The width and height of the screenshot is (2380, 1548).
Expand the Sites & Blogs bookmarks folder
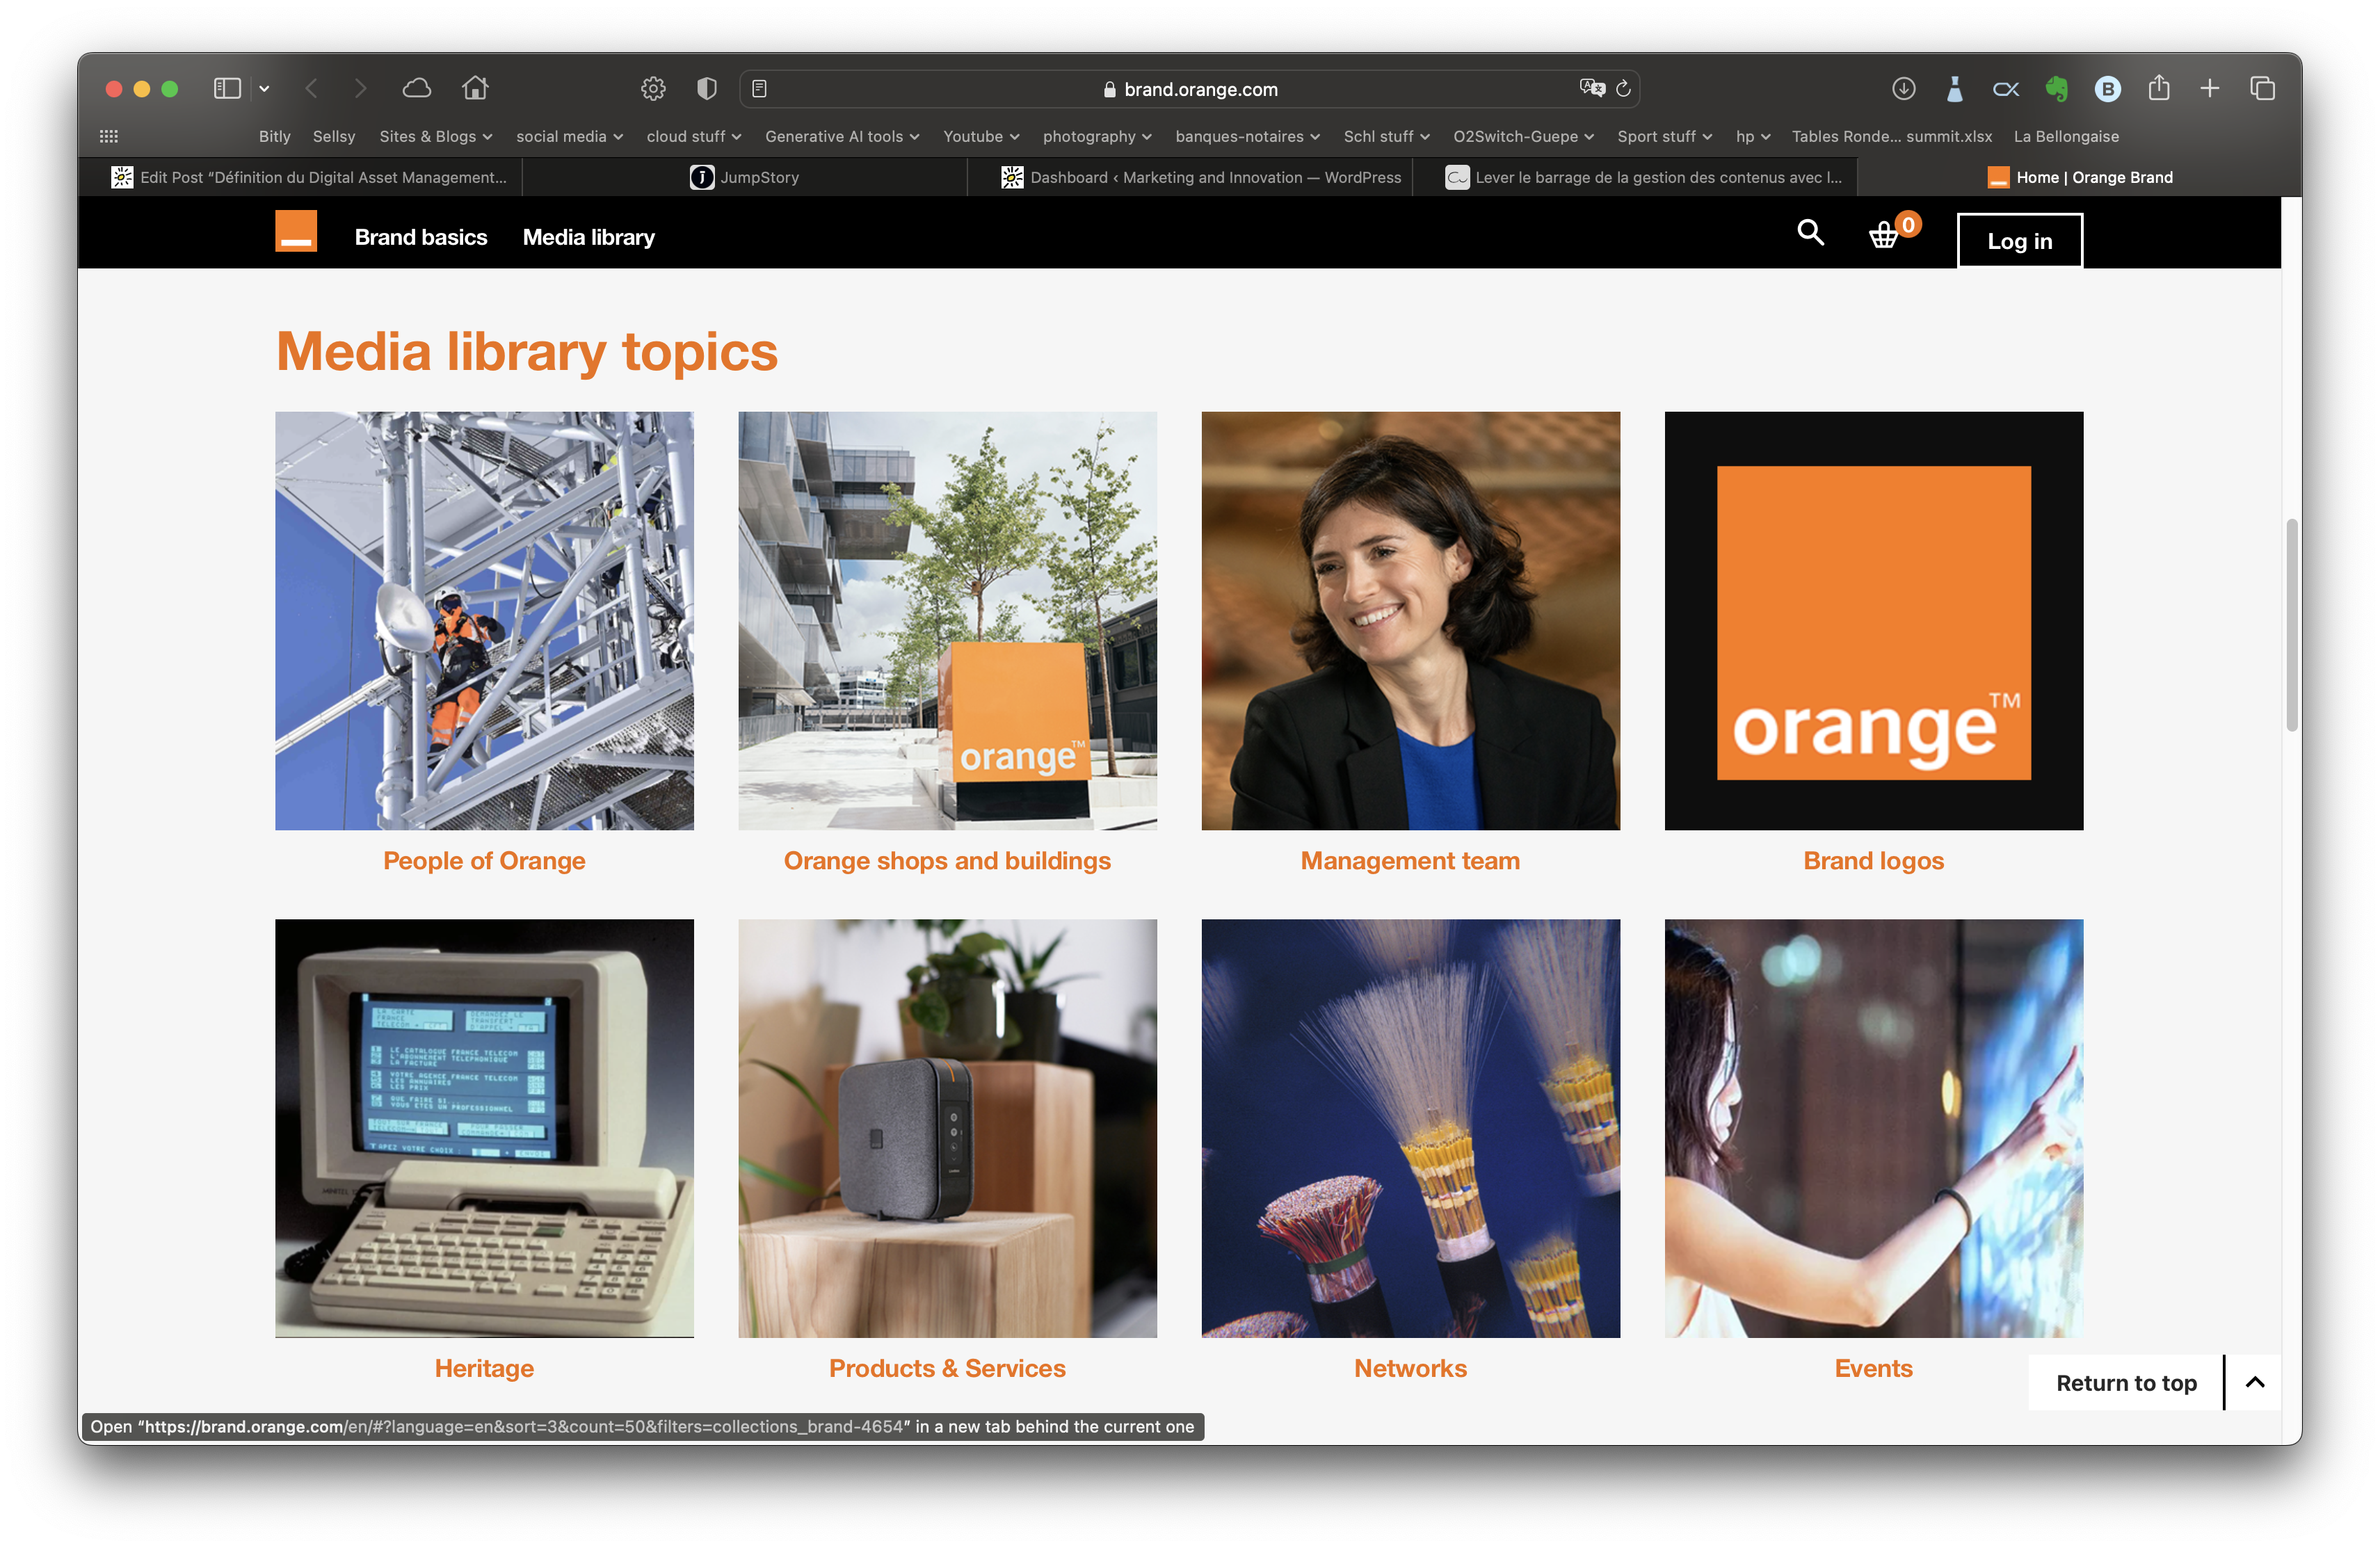(x=436, y=136)
